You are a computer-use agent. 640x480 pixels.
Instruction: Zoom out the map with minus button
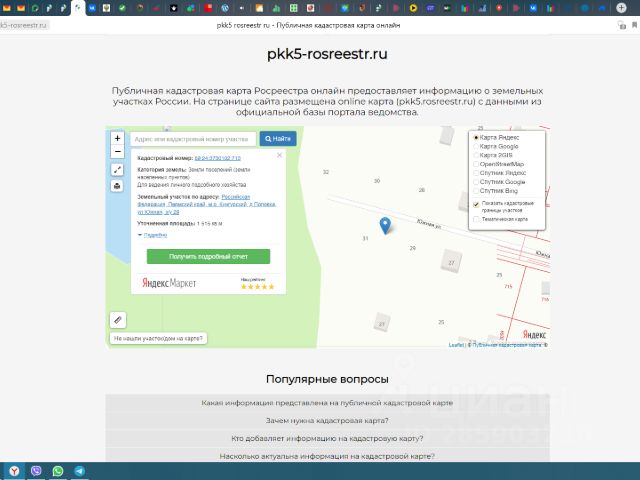pyautogui.click(x=117, y=152)
